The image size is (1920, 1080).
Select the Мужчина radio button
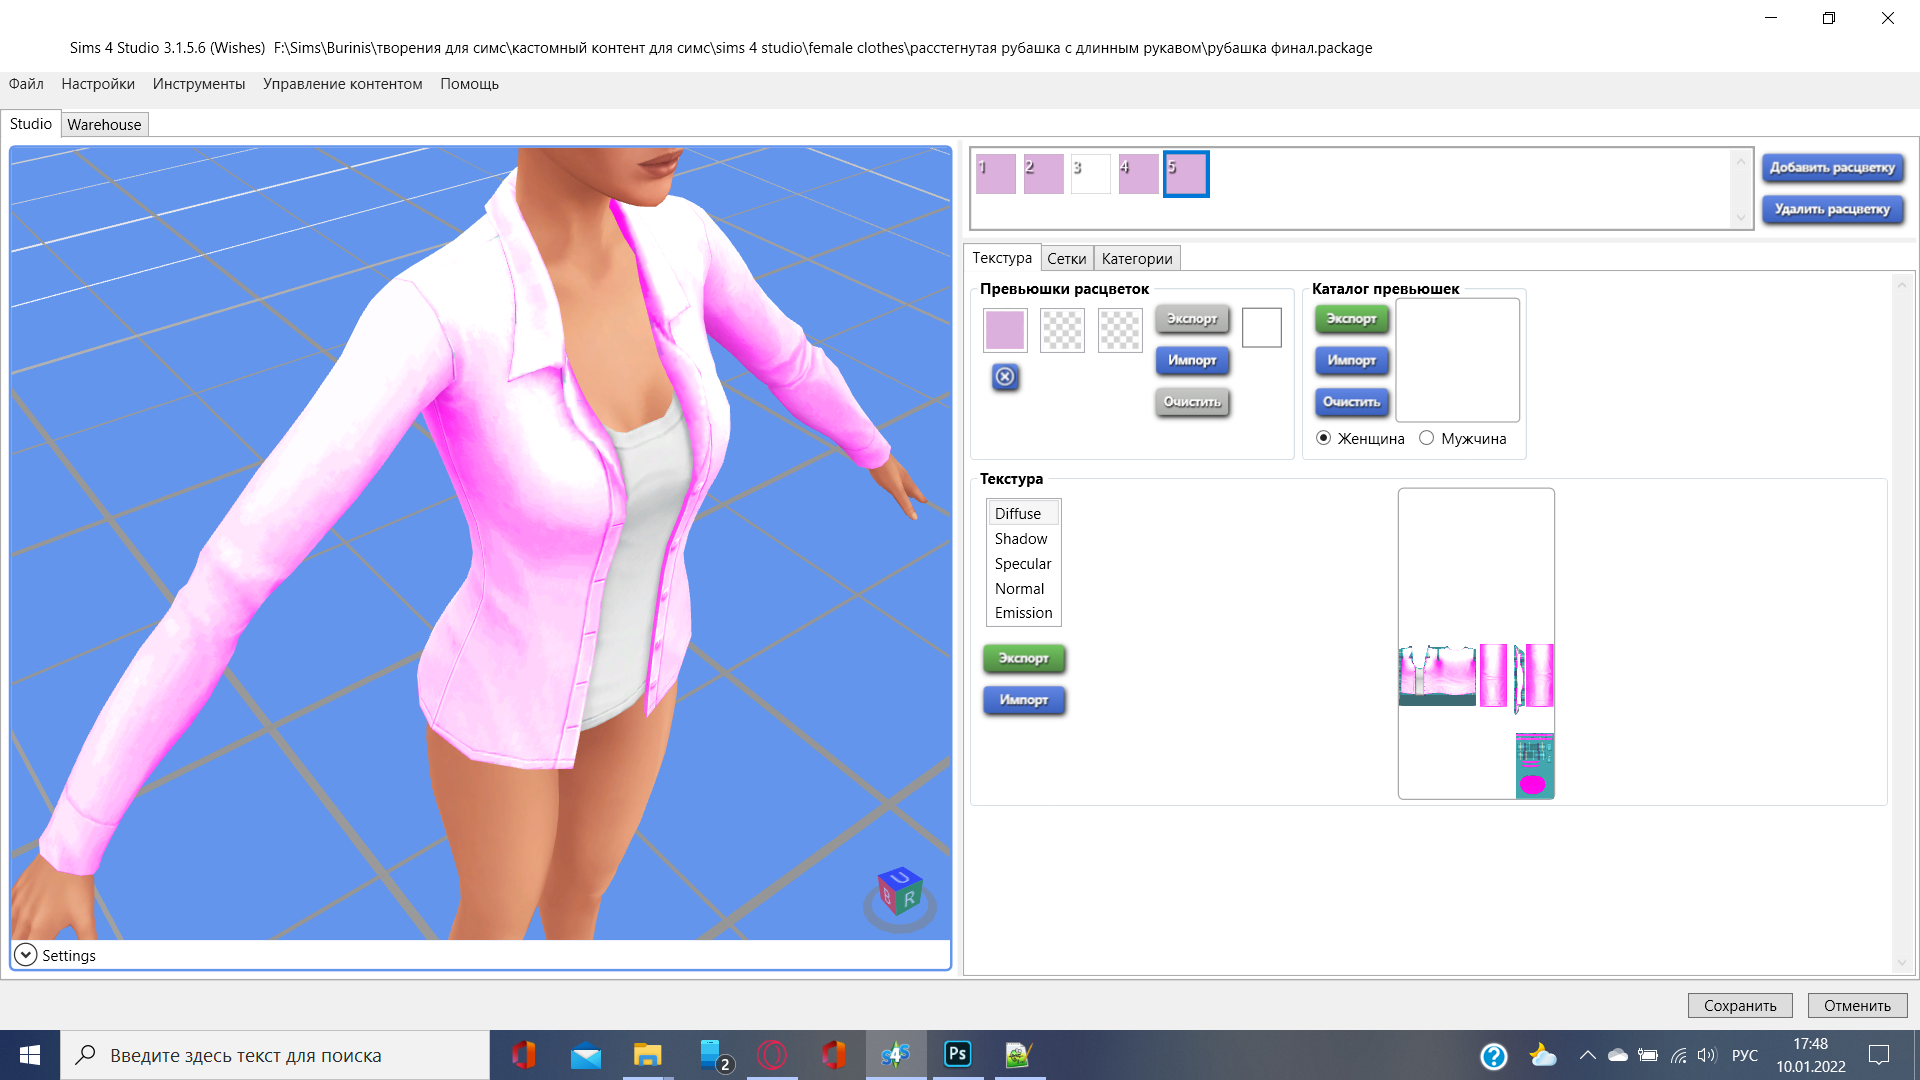point(1427,438)
